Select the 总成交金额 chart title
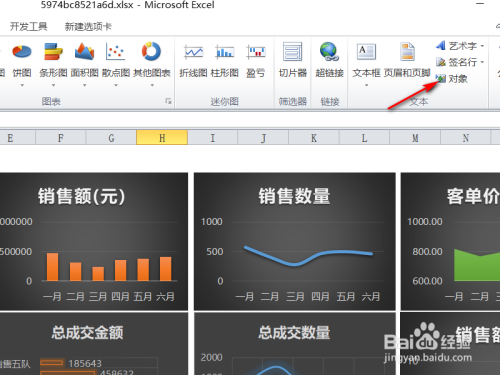 click(x=87, y=333)
